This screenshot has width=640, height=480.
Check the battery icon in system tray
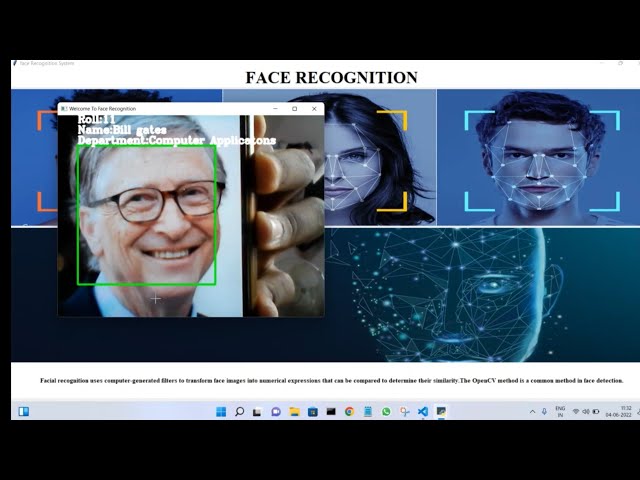596,411
